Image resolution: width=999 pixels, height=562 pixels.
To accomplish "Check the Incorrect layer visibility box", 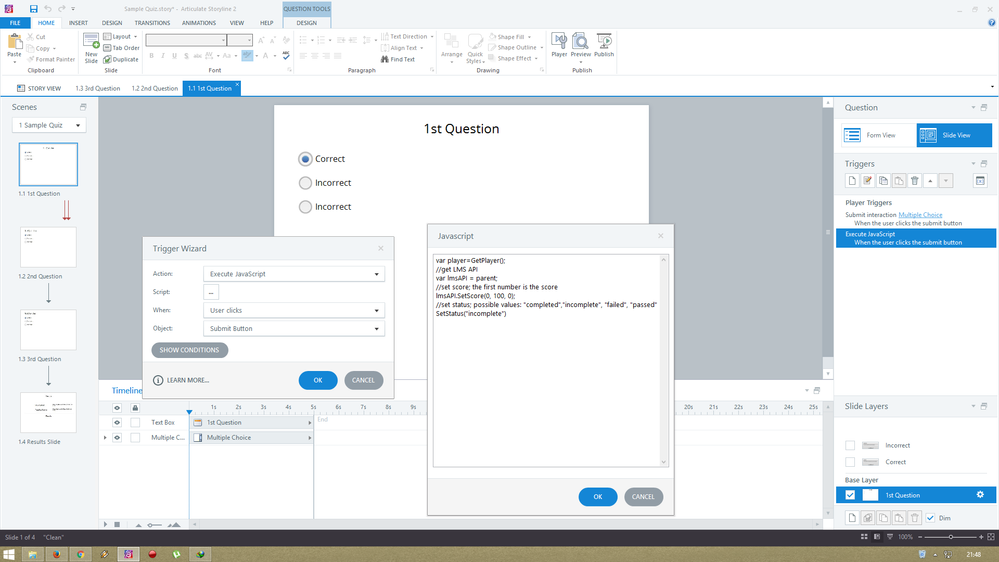I will [x=850, y=445].
